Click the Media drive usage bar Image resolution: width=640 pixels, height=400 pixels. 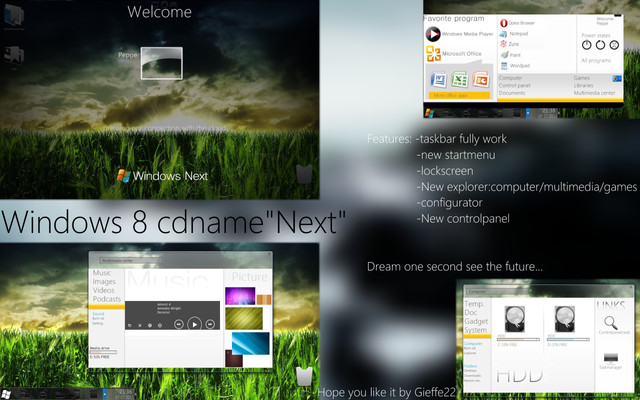point(103,352)
